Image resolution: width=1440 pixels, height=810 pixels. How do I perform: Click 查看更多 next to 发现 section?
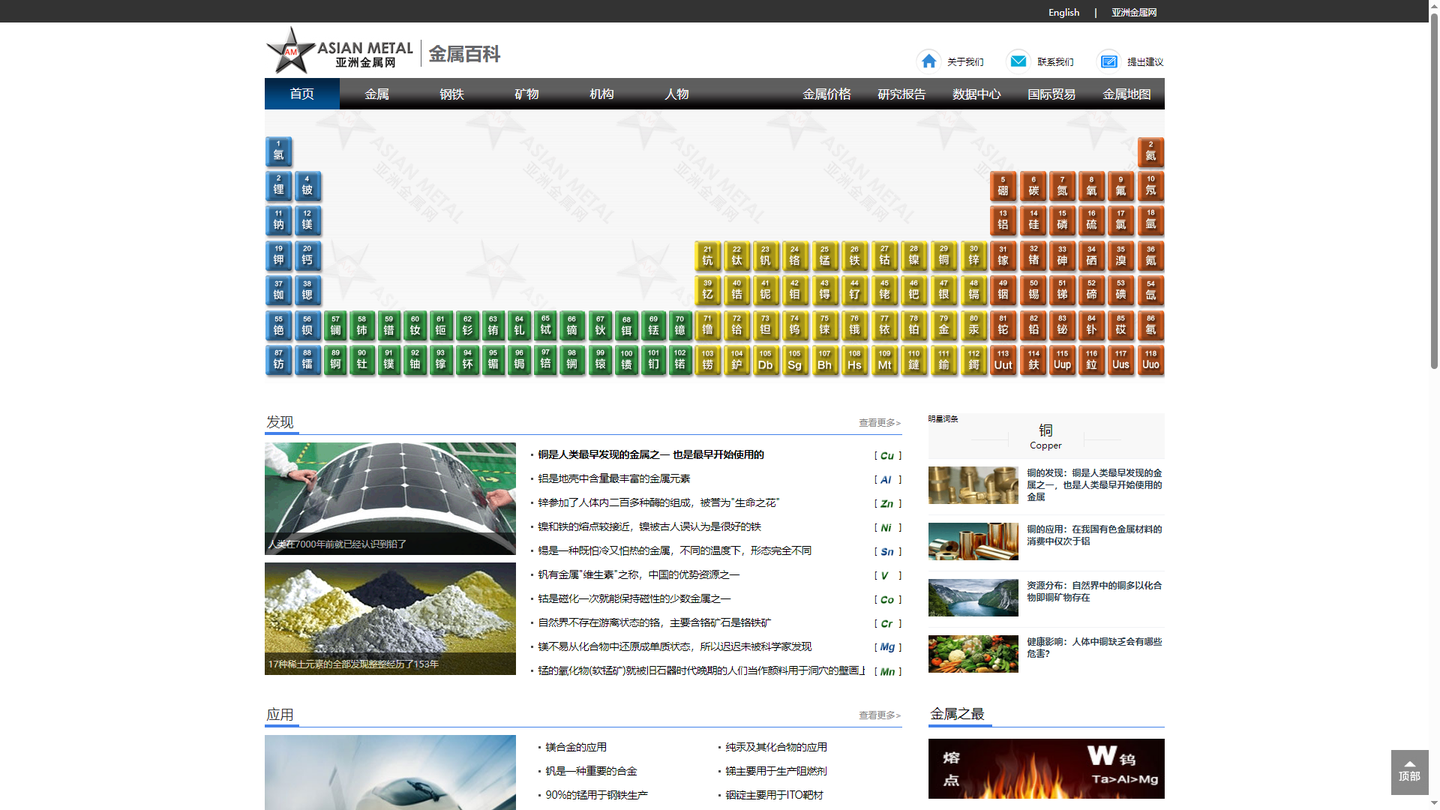880,423
